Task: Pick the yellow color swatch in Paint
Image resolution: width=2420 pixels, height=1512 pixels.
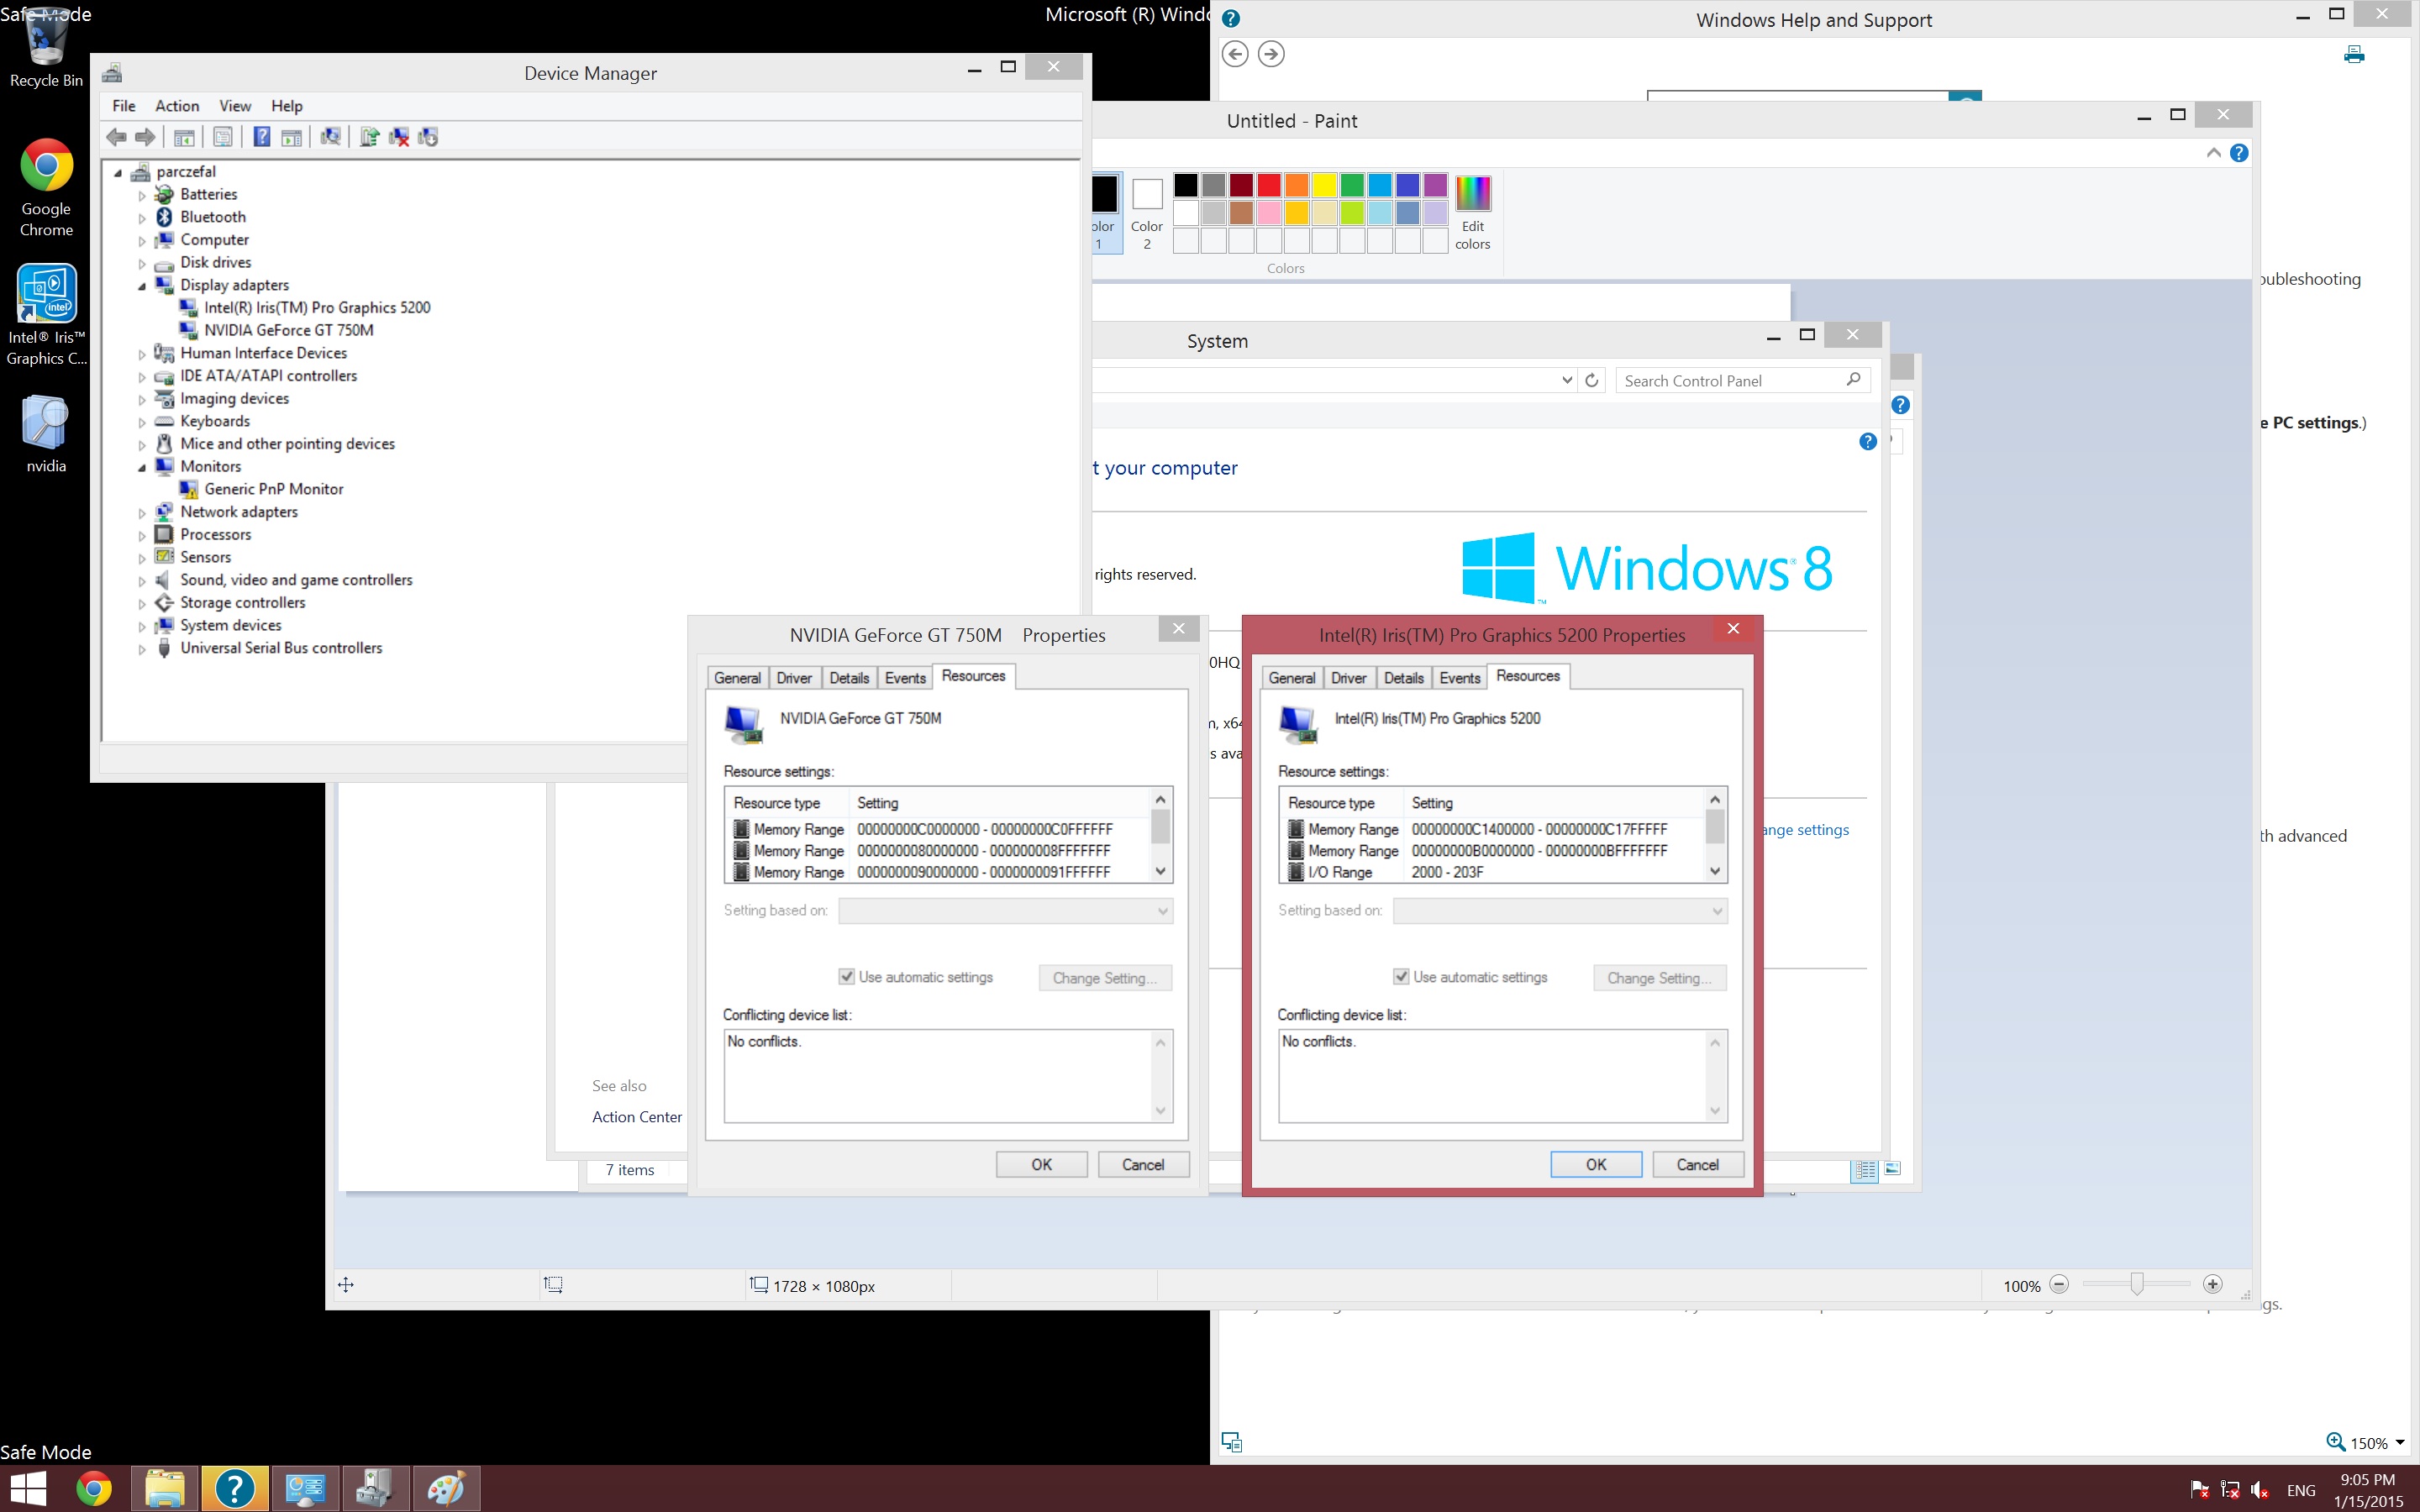Action: (1324, 185)
